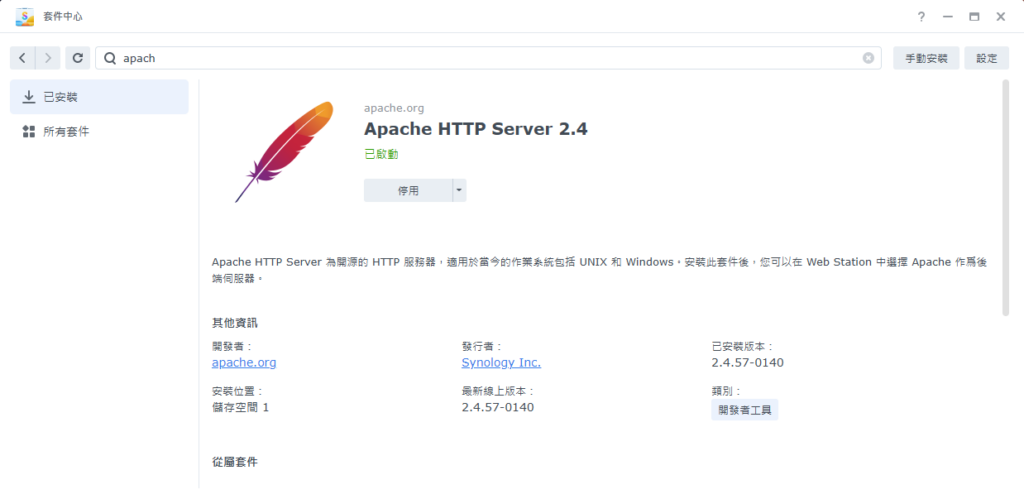The width and height of the screenshot is (1024, 499).
Task: Maximize the Package Center window
Action: tap(973, 17)
